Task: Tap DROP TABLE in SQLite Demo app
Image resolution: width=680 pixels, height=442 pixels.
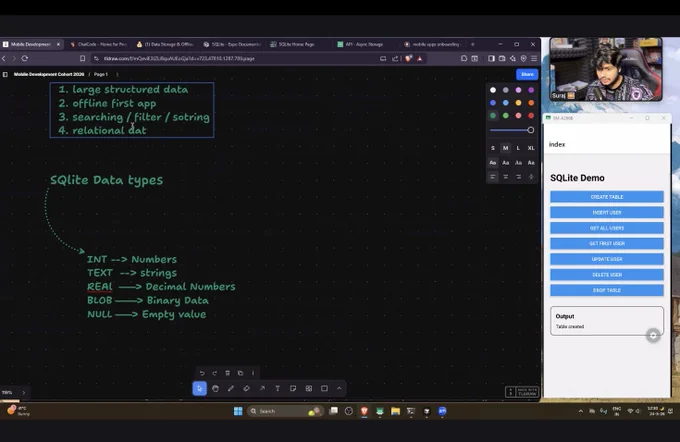Action: click(607, 290)
